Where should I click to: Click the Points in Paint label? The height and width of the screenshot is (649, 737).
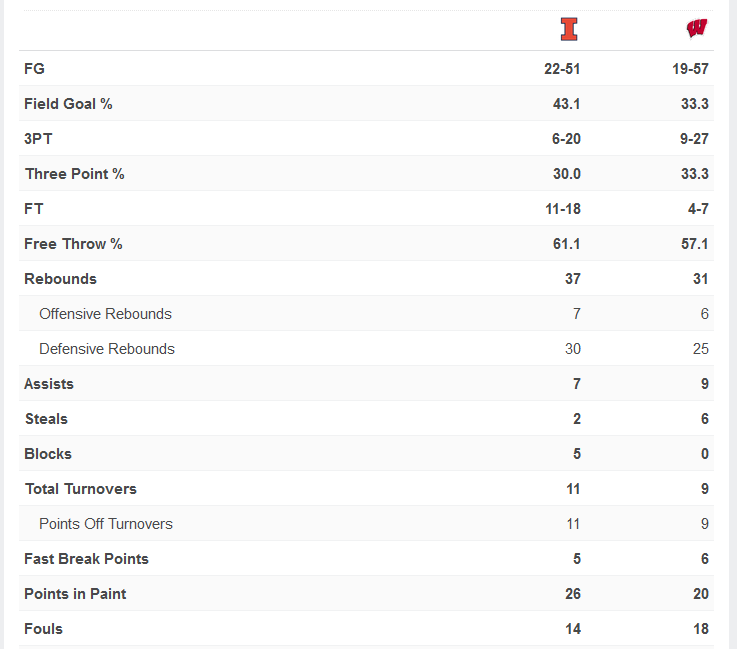(x=75, y=594)
